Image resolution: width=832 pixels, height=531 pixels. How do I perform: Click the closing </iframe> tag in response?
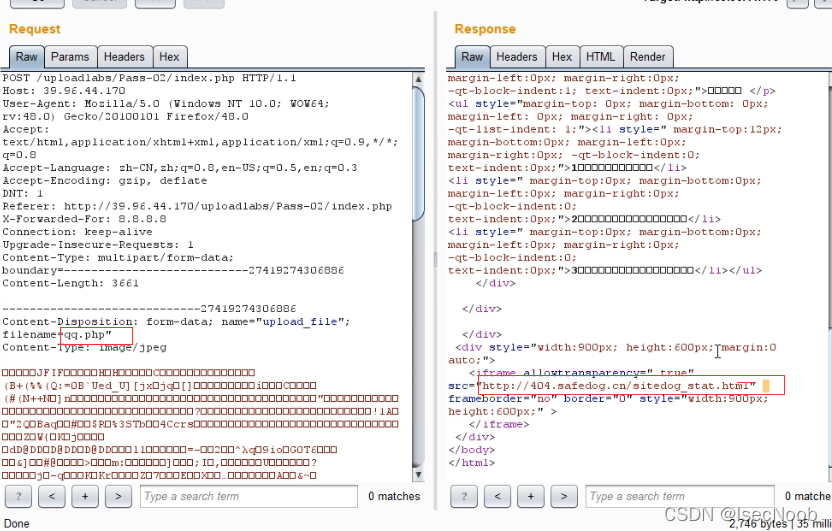click(499, 424)
